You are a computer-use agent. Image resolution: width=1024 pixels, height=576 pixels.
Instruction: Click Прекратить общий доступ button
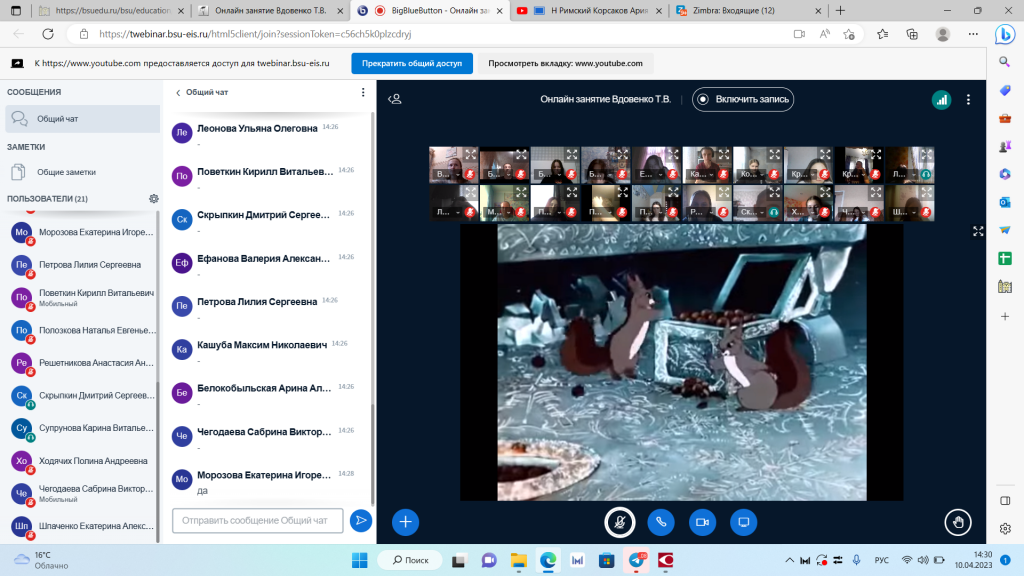pyautogui.click(x=411, y=63)
